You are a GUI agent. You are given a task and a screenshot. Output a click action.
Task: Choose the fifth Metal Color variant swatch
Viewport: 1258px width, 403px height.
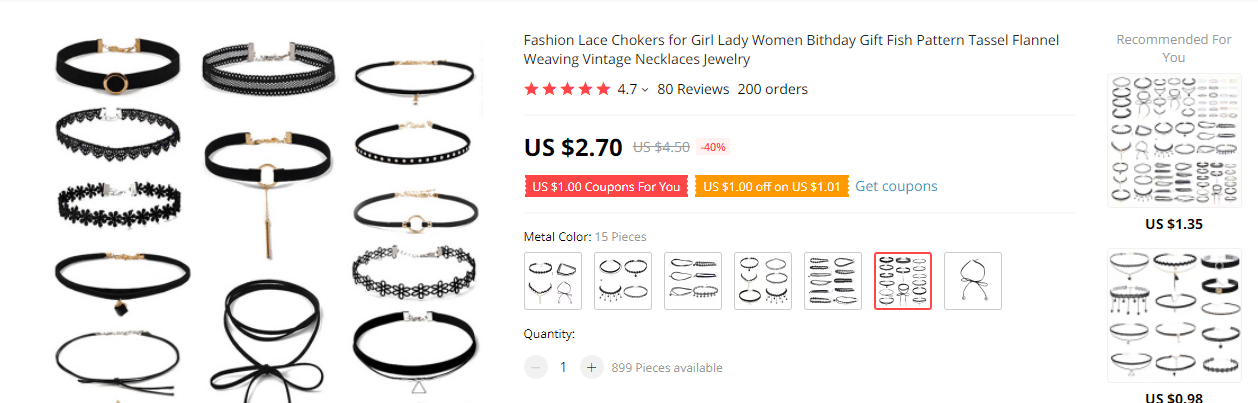tap(833, 281)
